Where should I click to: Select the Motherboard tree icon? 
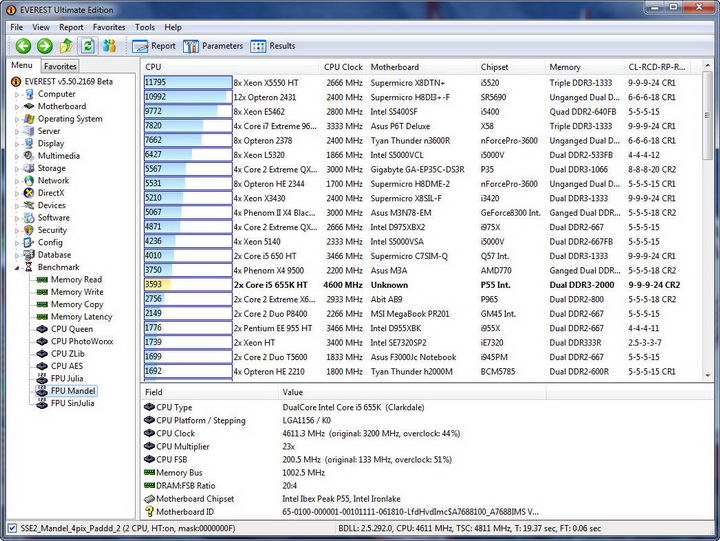click(29, 106)
